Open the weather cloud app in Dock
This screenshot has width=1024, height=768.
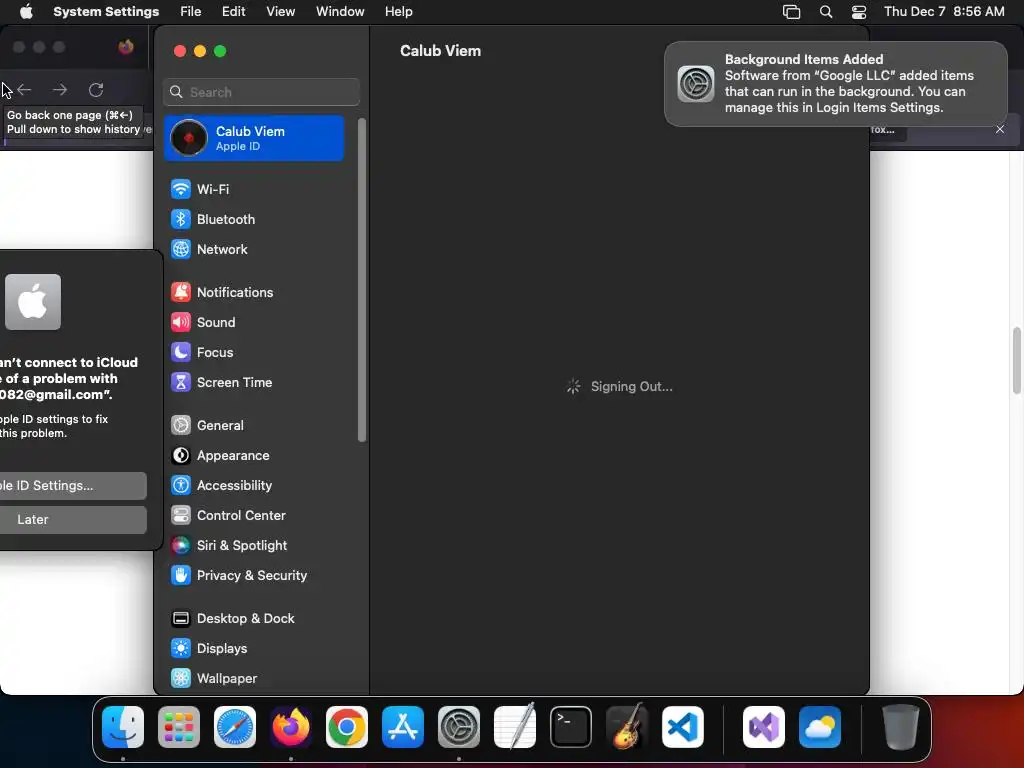pos(820,727)
